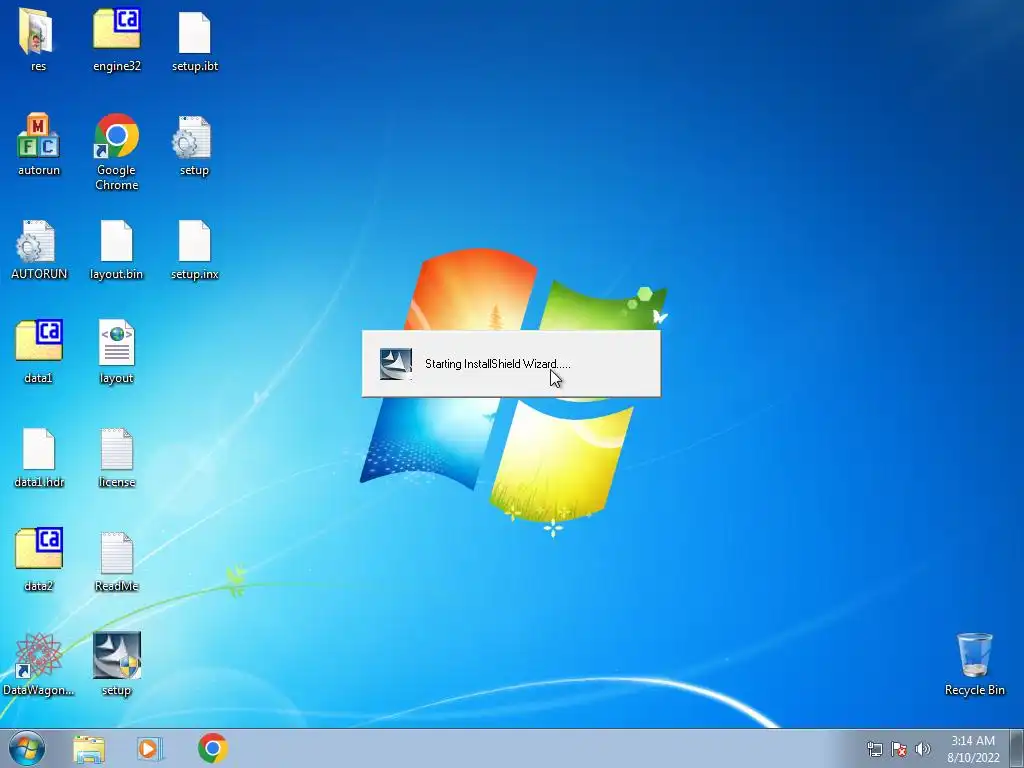Click the network tray icon

(x=874, y=749)
